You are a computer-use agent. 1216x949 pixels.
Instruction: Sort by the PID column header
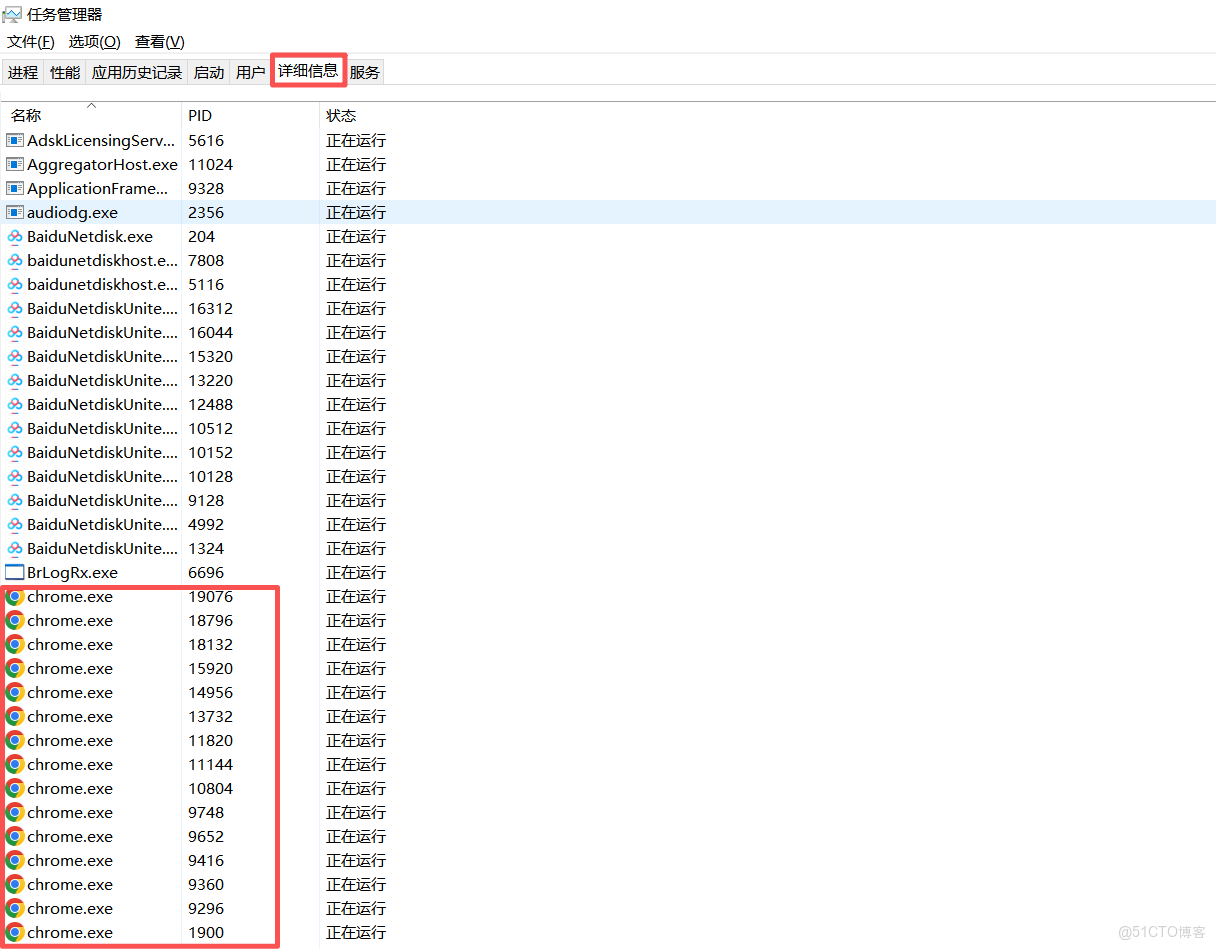[250, 115]
